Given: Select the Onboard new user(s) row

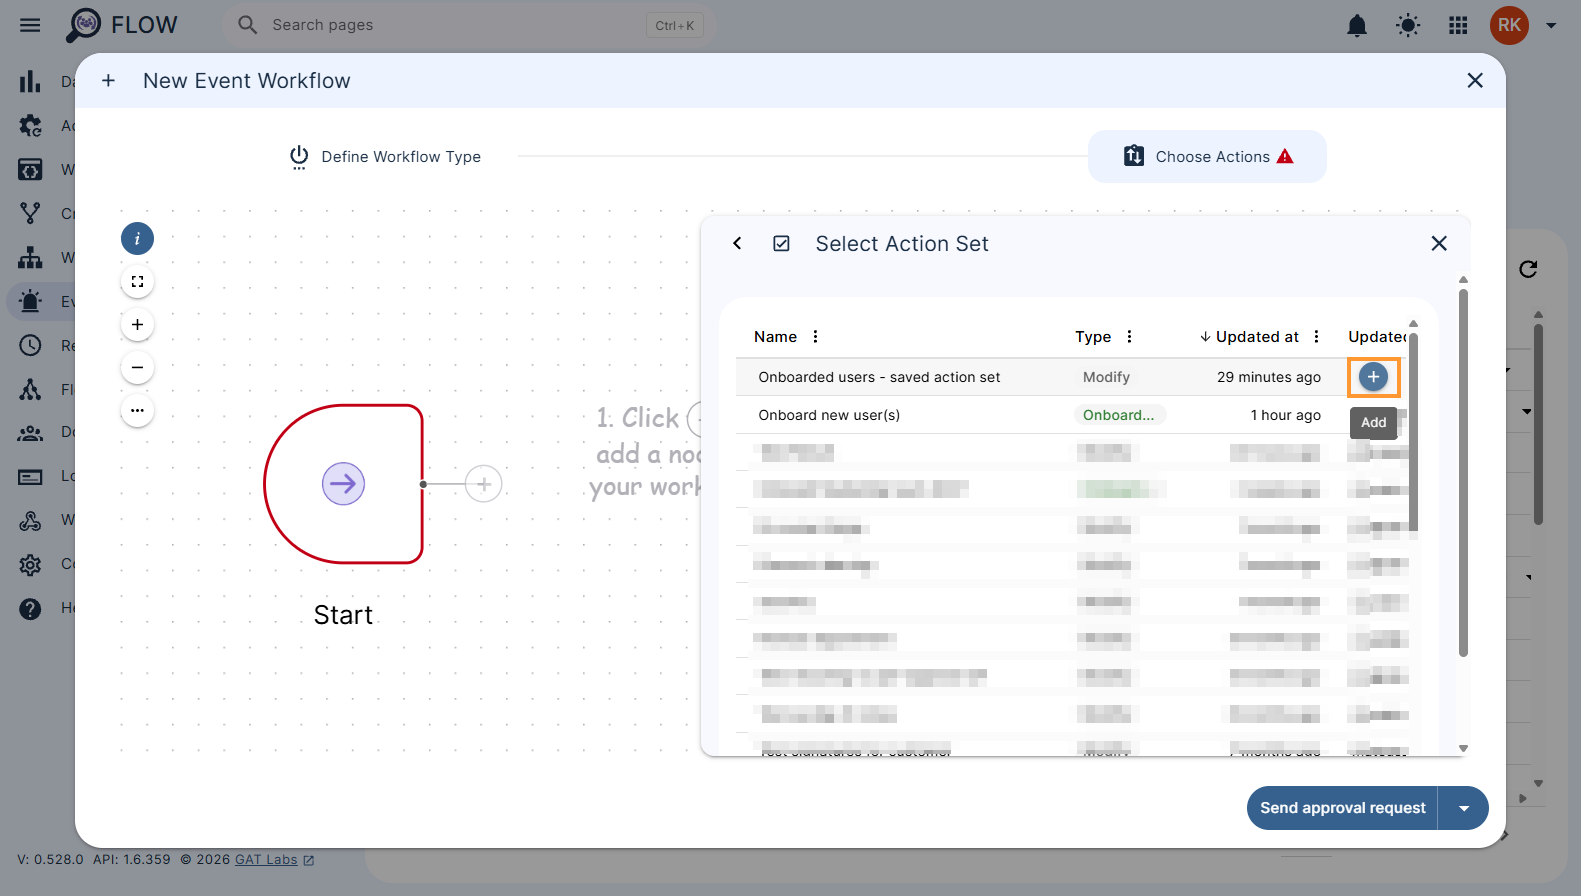Looking at the screenshot, I should (x=1072, y=415).
